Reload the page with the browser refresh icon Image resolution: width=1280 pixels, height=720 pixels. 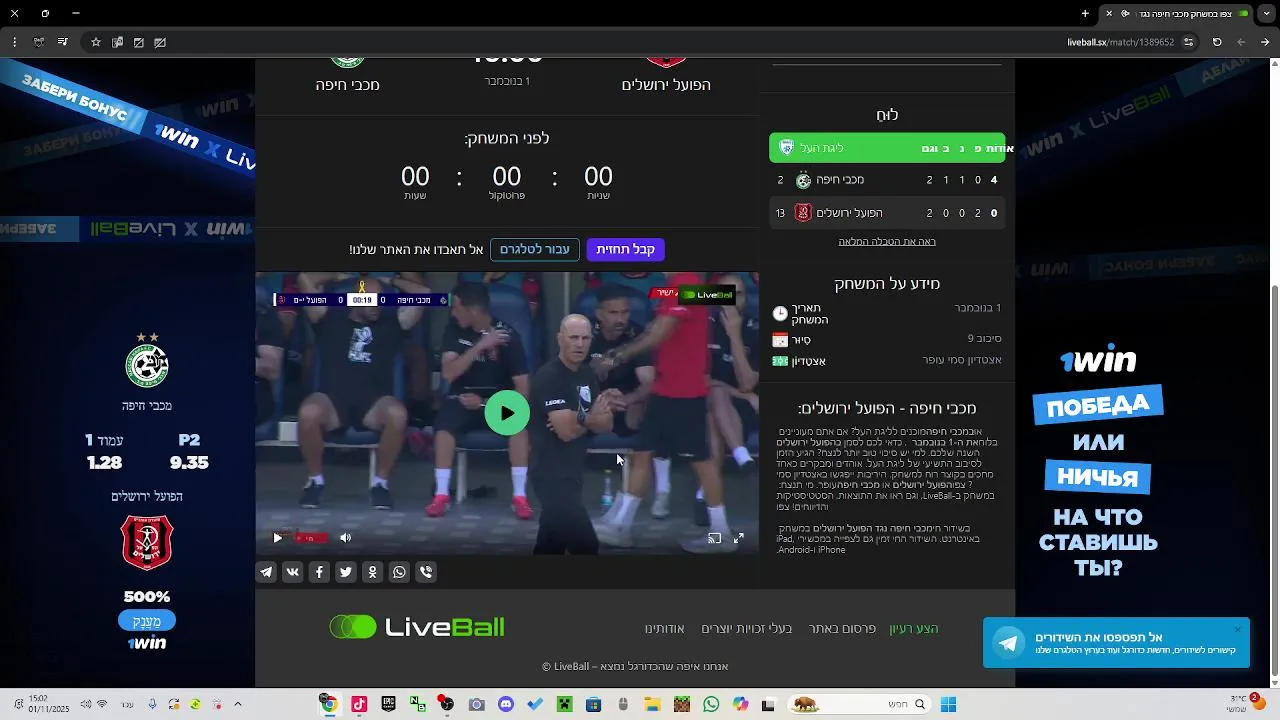pos(1217,42)
